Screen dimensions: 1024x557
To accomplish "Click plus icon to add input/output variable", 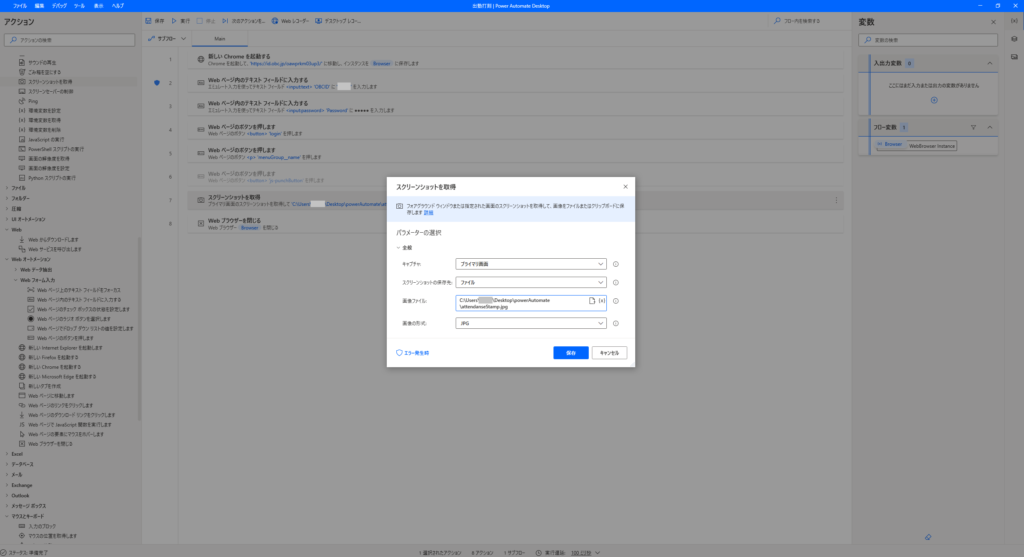I will pos(934,100).
